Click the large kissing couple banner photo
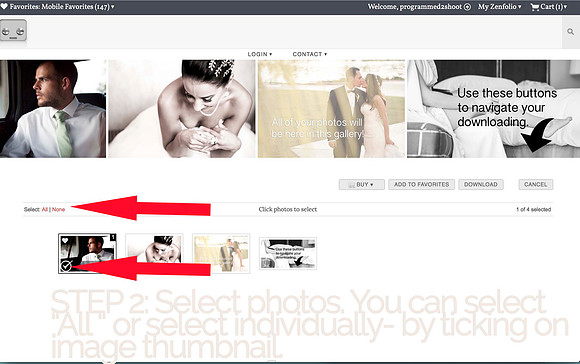This screenshot has width=580, height=364. [x=331, y=109]
